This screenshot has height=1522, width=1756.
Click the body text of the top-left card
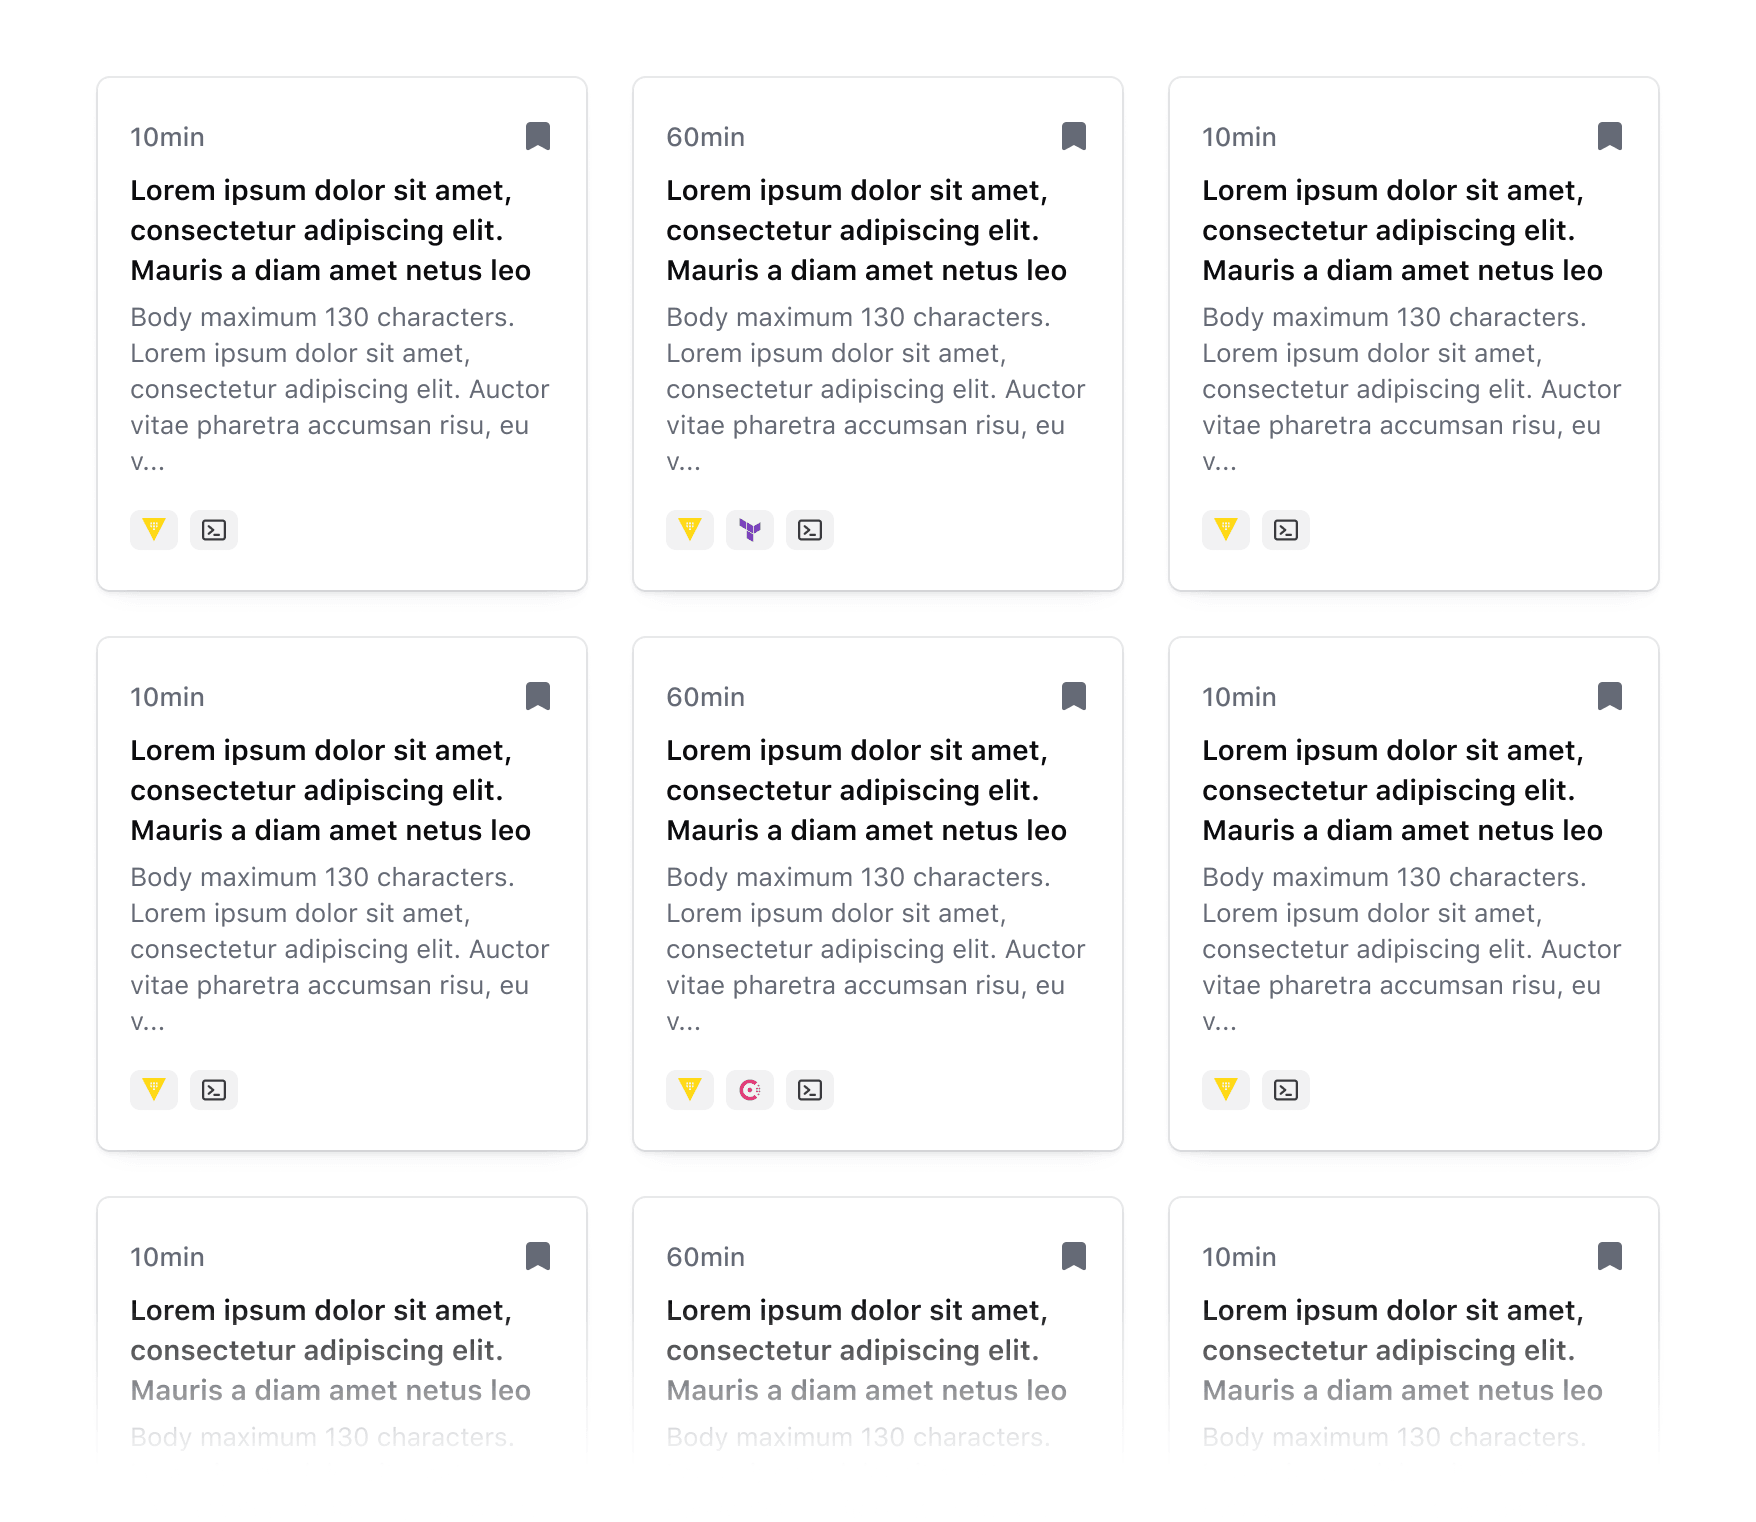point(340,388)
